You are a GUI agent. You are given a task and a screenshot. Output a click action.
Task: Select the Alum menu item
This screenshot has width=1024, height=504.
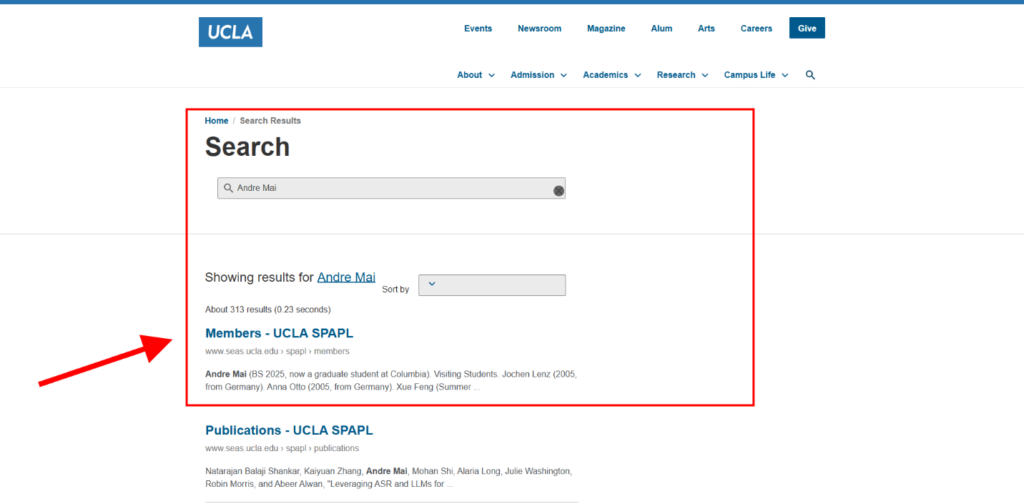click(662, 29)
